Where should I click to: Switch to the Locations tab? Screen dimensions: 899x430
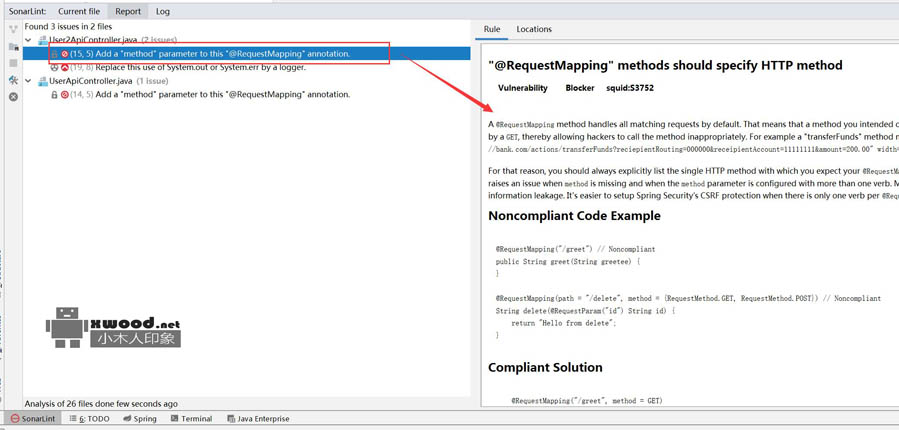[x=534, y=29]
